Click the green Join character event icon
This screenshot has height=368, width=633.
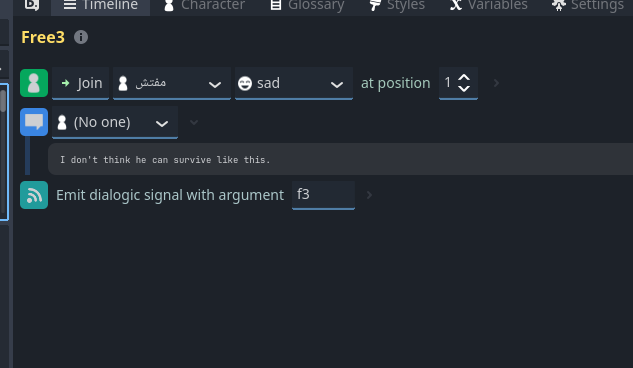tap(34, 83)
